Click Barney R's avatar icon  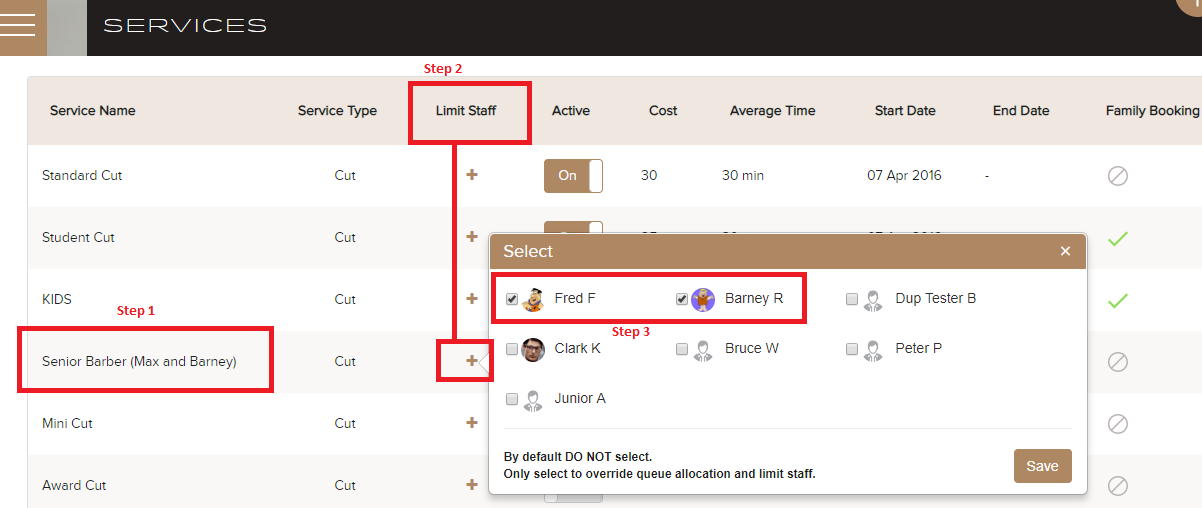703,299
